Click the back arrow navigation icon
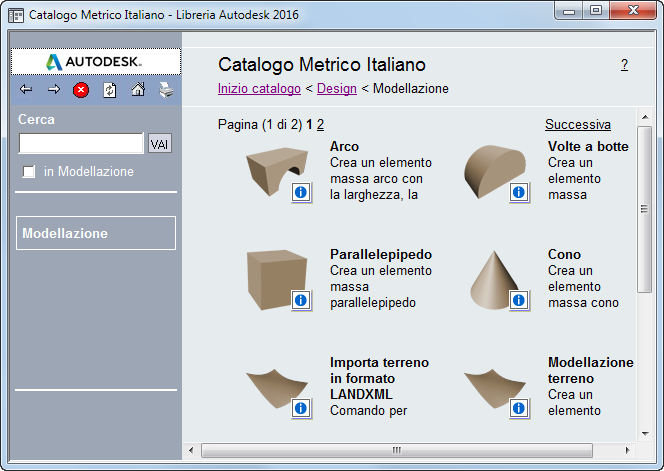 [26, 89]
